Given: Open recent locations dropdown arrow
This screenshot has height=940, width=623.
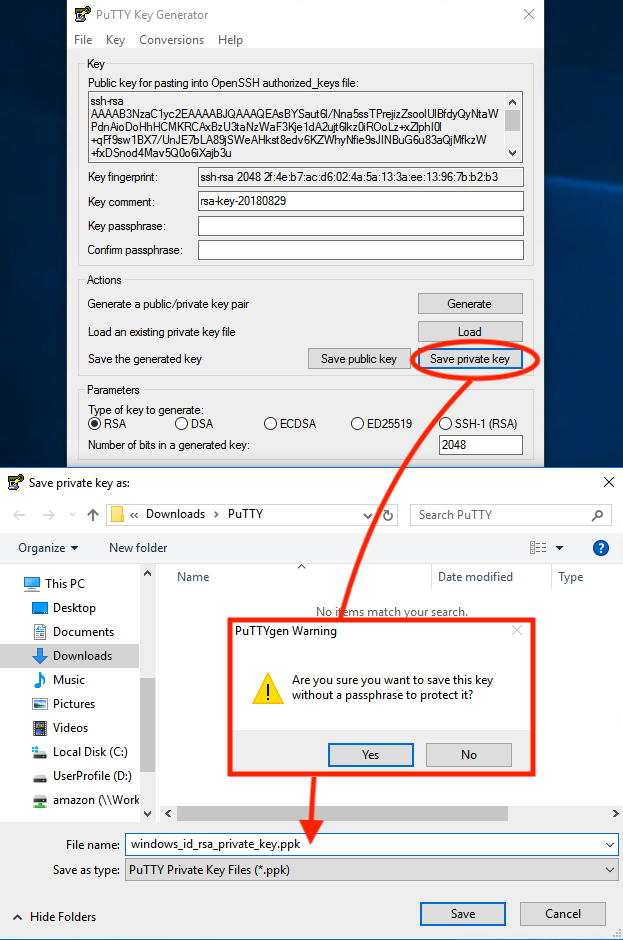Looking at the screenshot, I should click(x=73, y=514).
